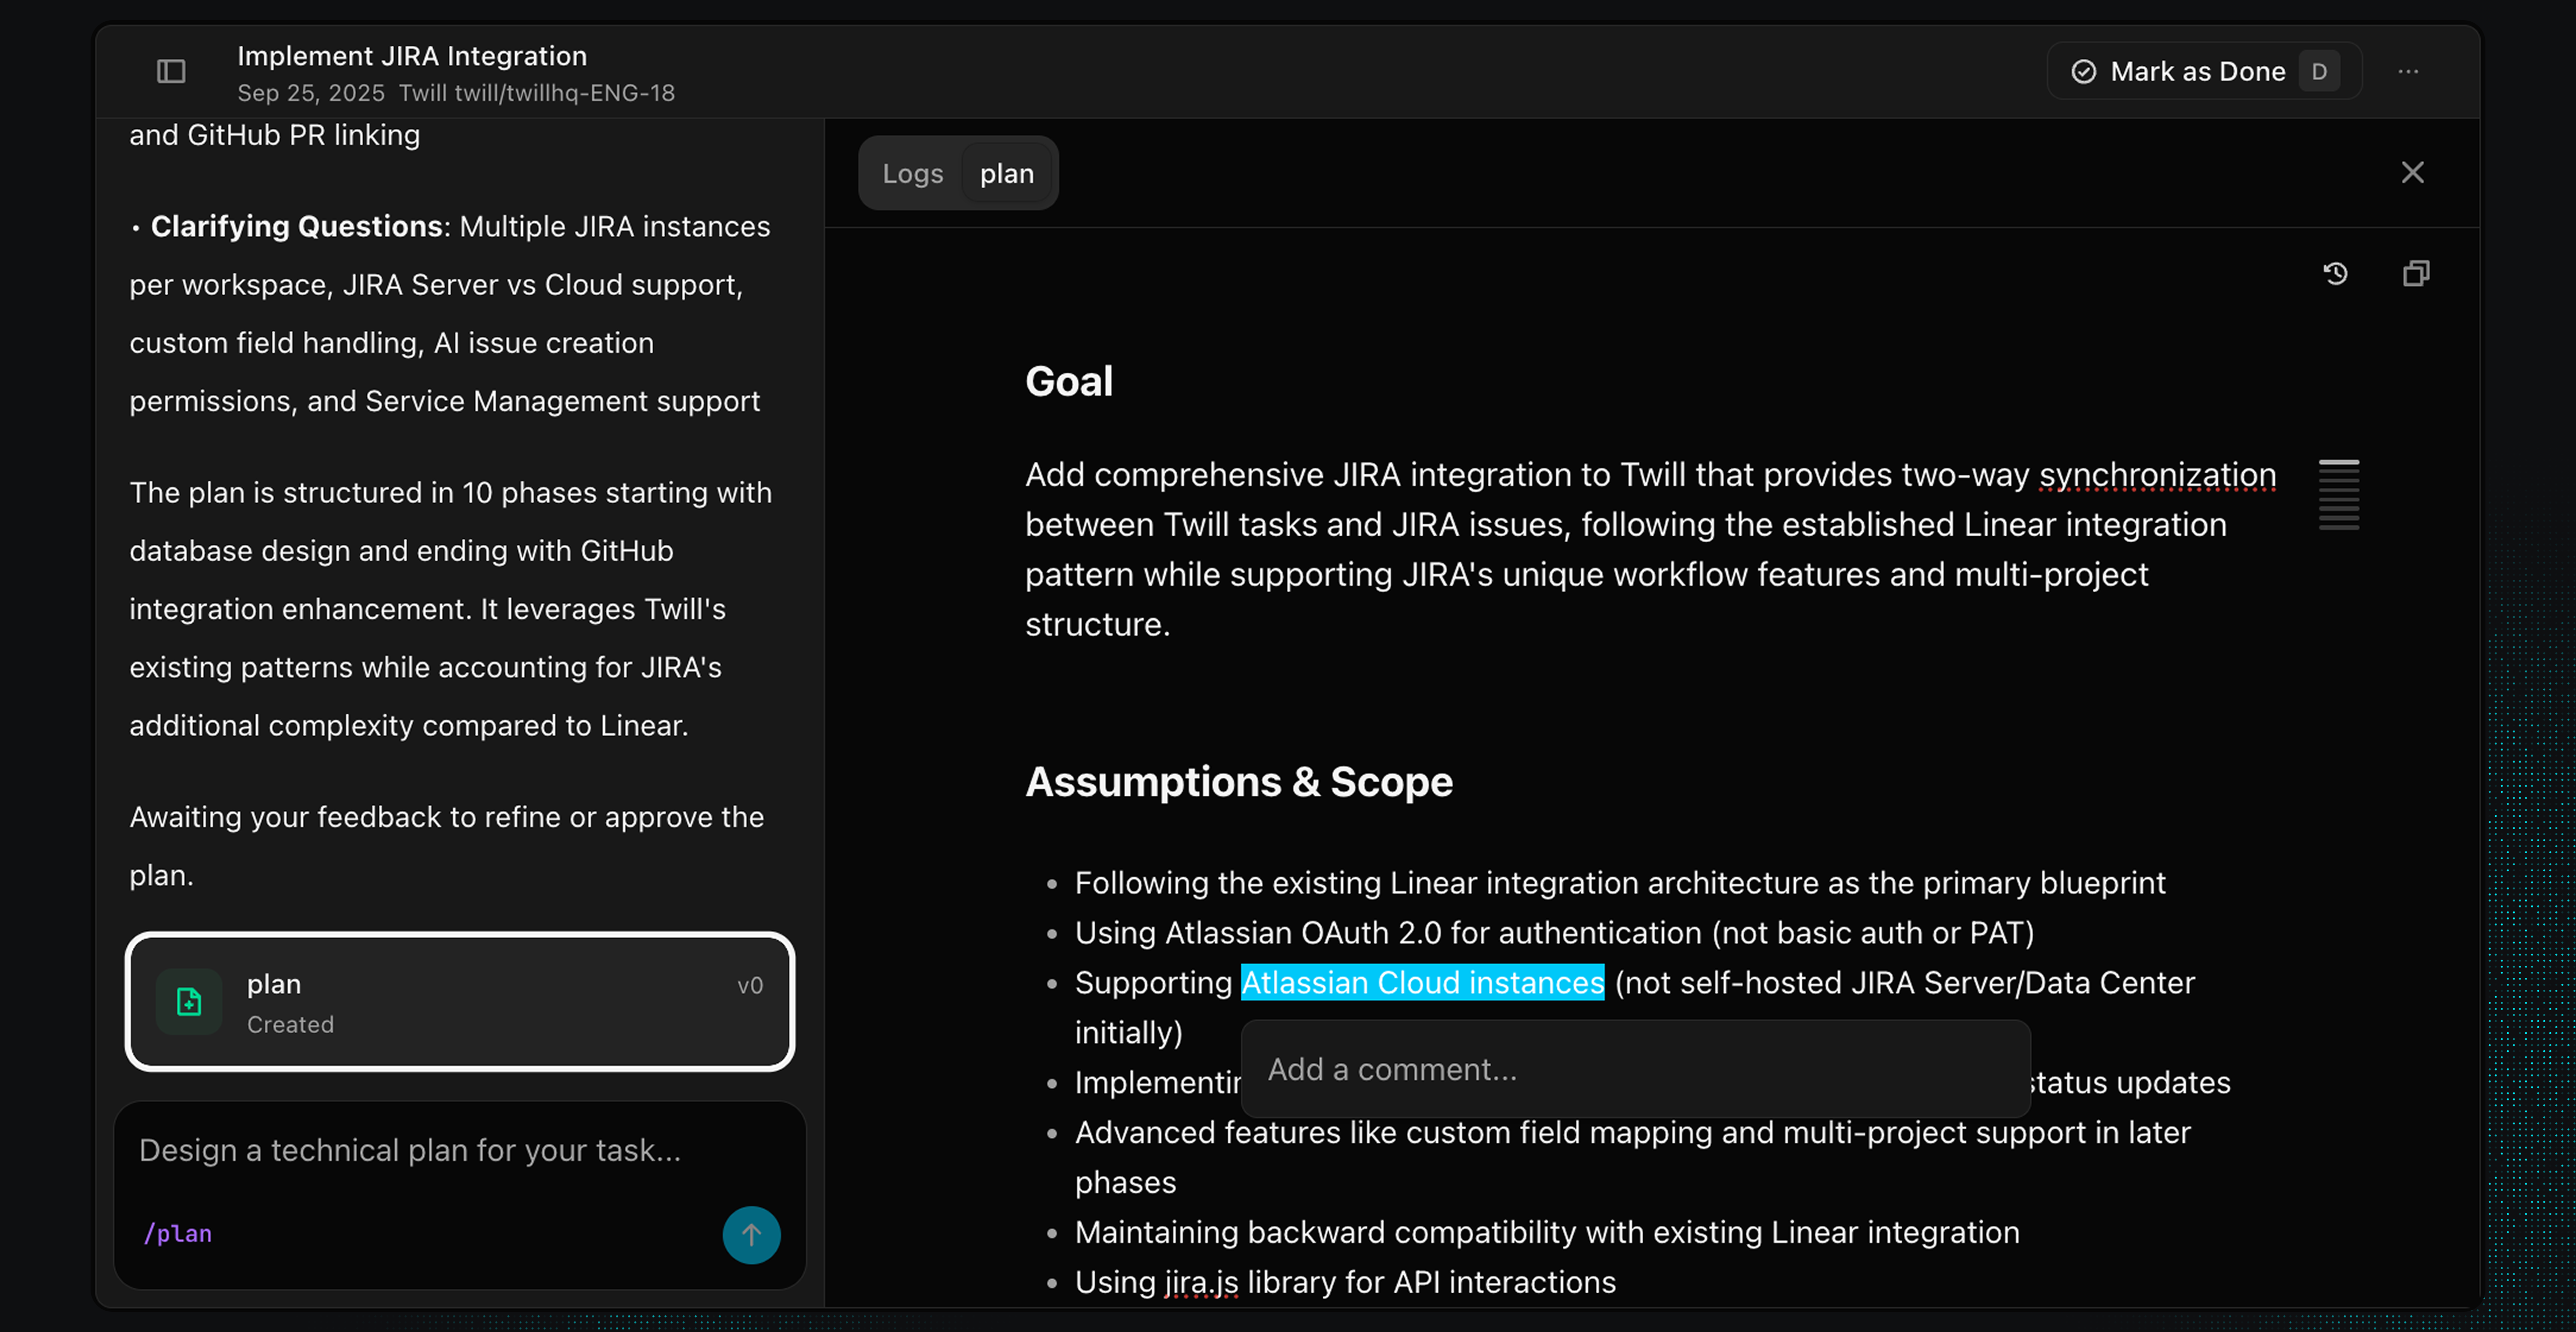
Task: Click the copy plan icon
Action: (2415, 273)
